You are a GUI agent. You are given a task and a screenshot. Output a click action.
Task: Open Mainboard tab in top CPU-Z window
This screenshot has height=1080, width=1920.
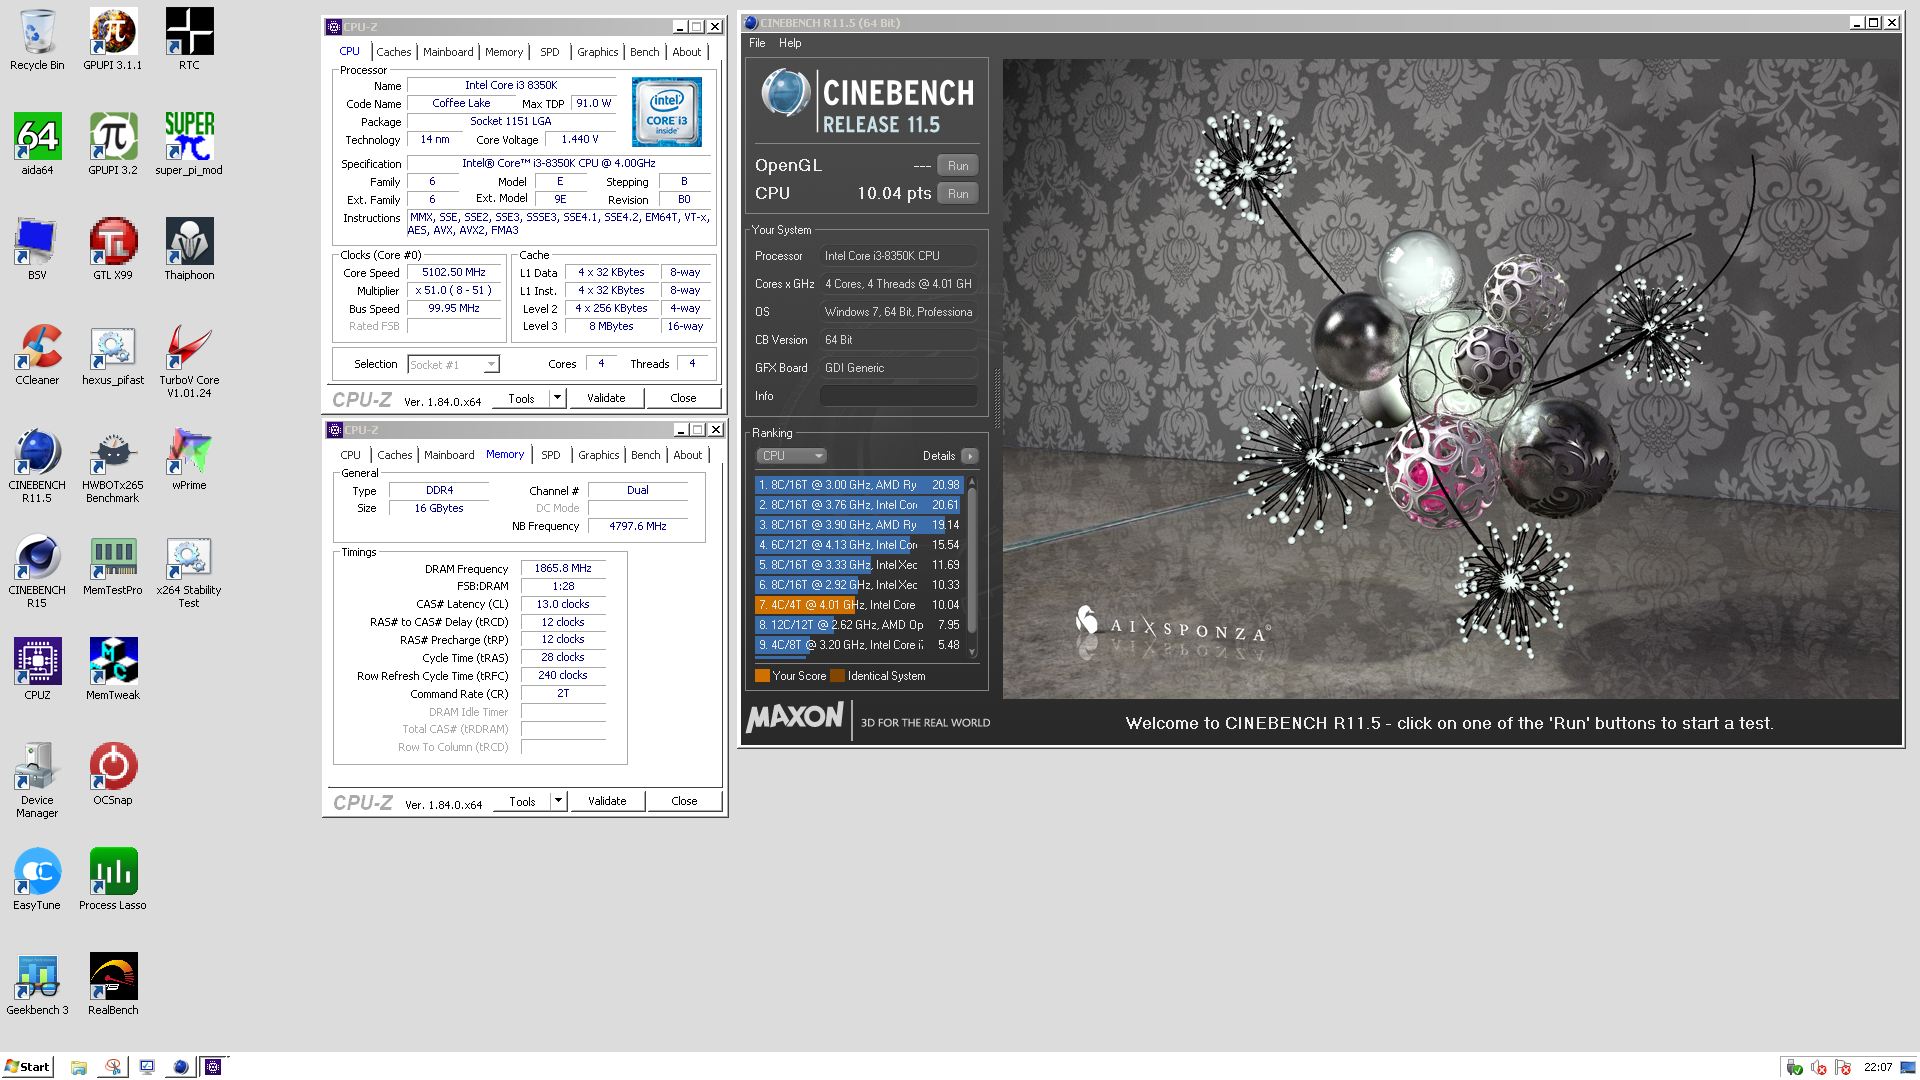click(448, 52)
